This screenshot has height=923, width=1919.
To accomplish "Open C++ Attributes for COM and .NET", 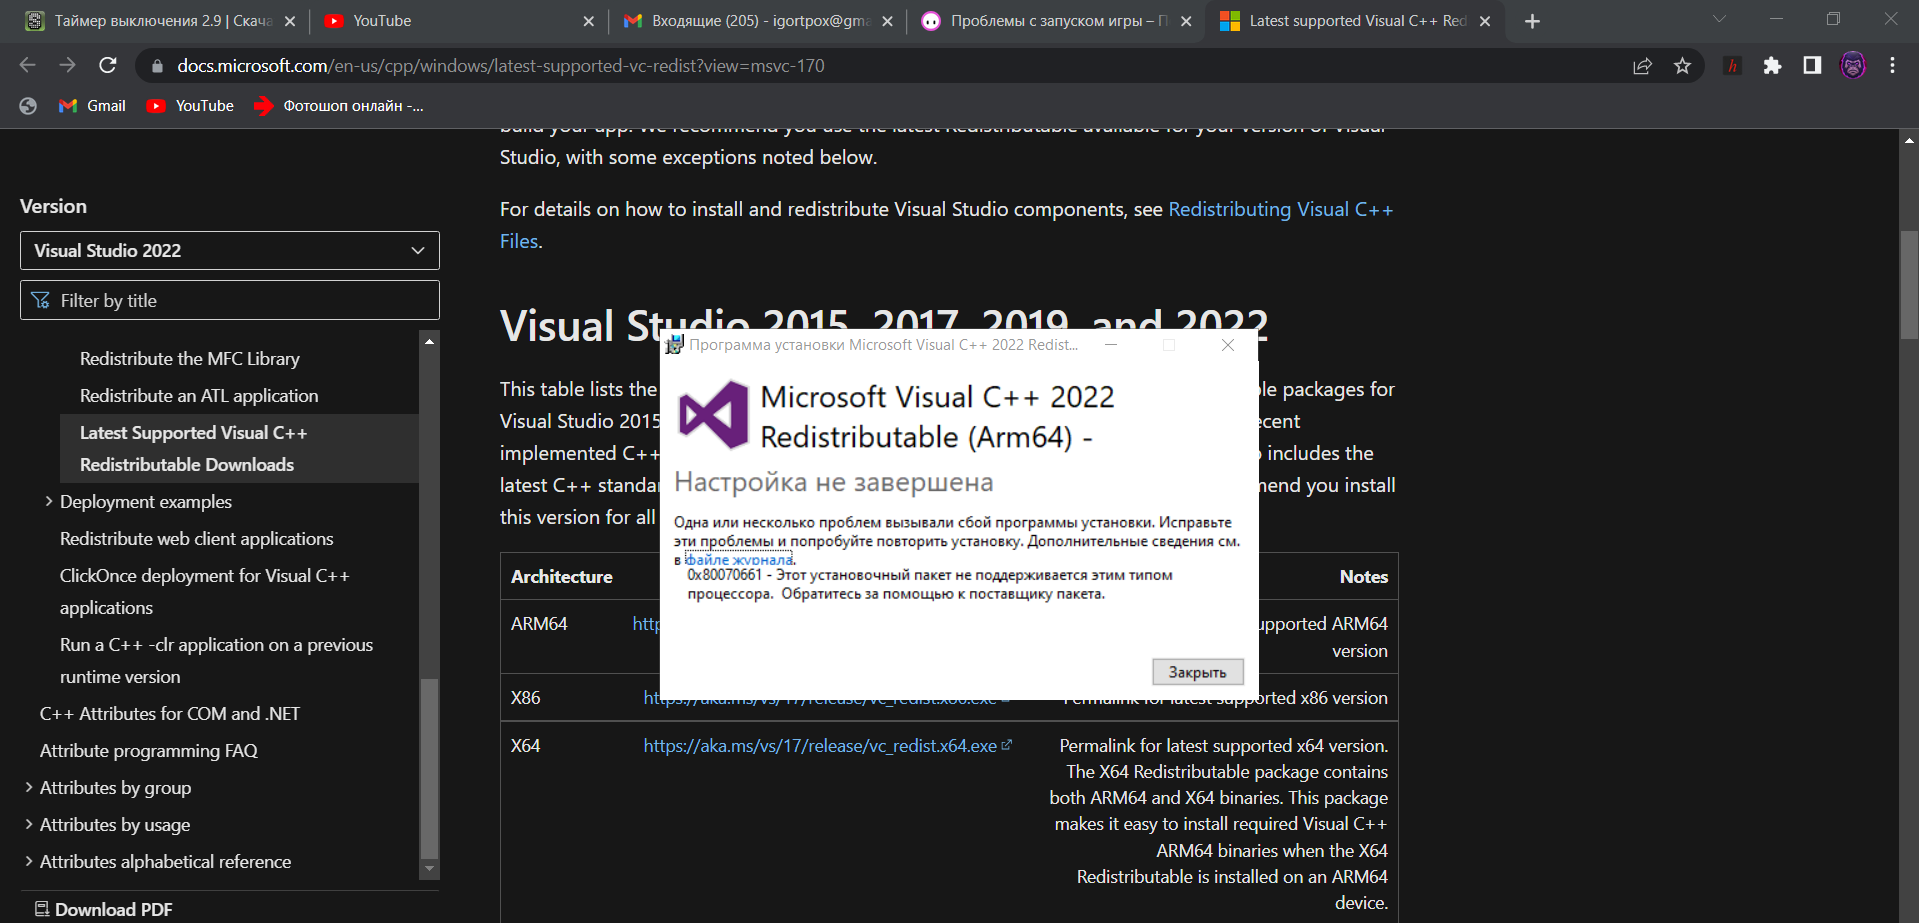I will click(x=170, y=713).
